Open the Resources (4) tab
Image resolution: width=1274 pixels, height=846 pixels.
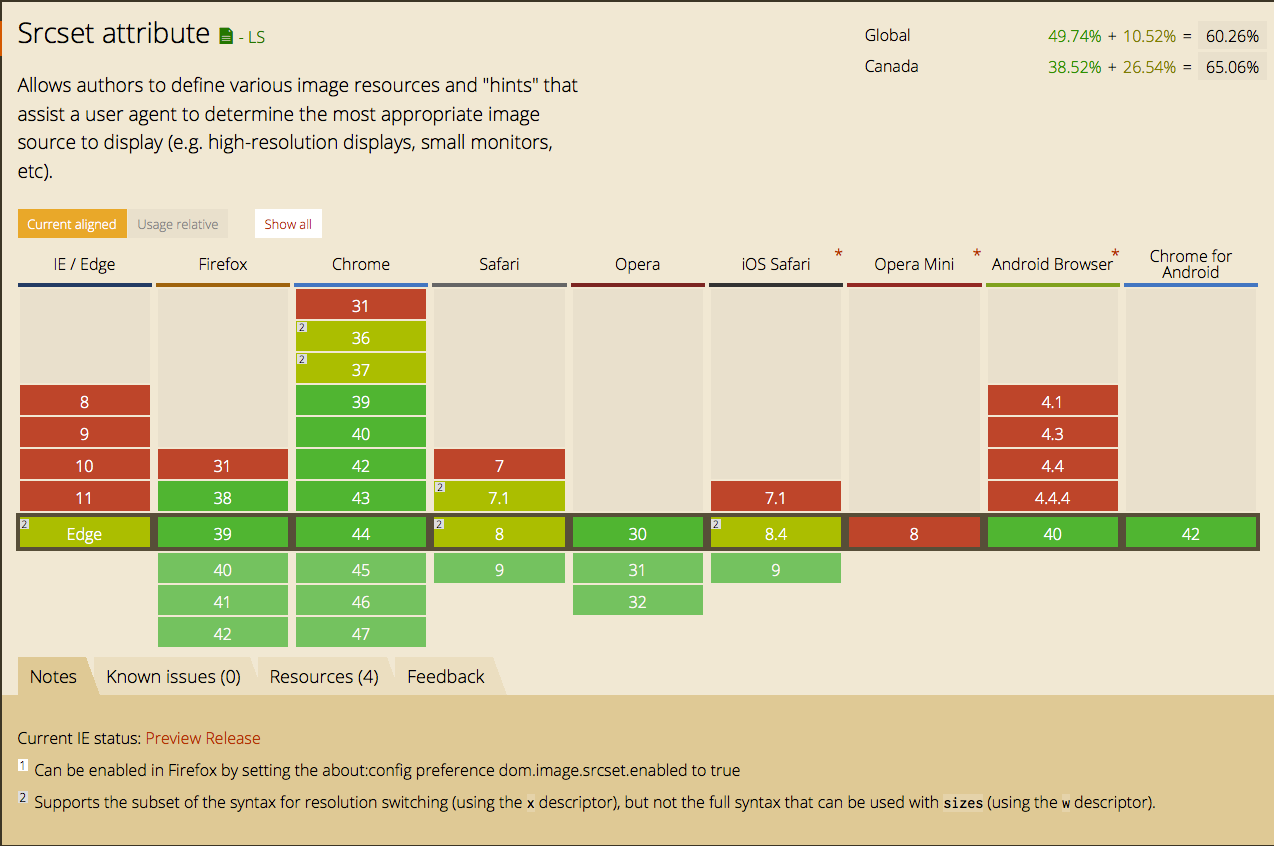tap(324, 676)
